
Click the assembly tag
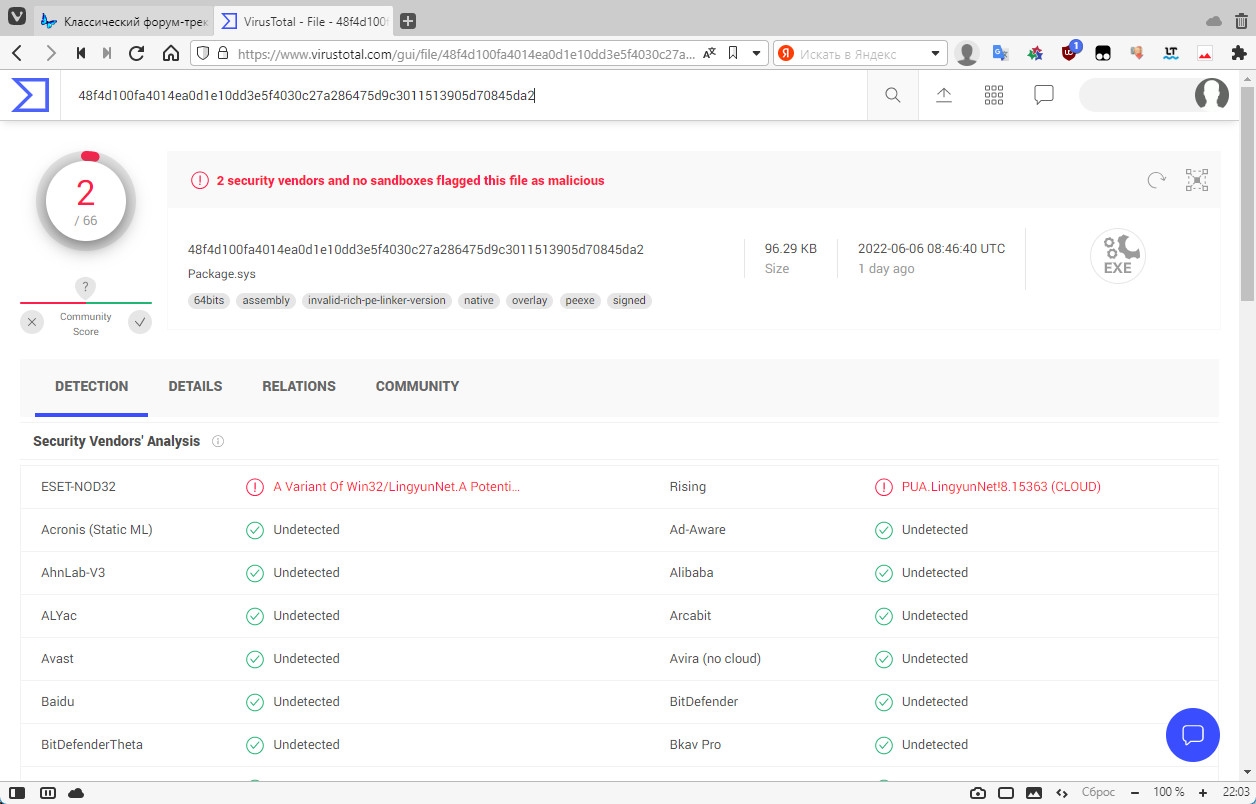pos(266,300)
